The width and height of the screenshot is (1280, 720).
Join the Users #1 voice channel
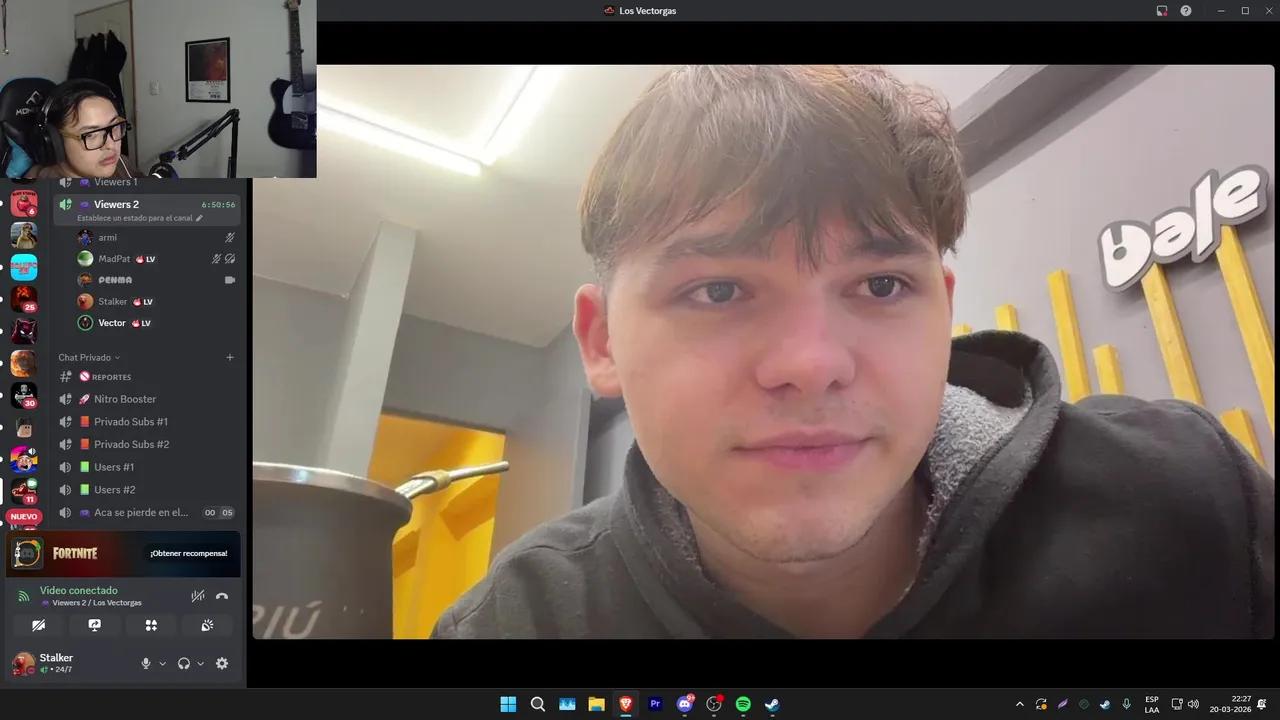(146, 467)
